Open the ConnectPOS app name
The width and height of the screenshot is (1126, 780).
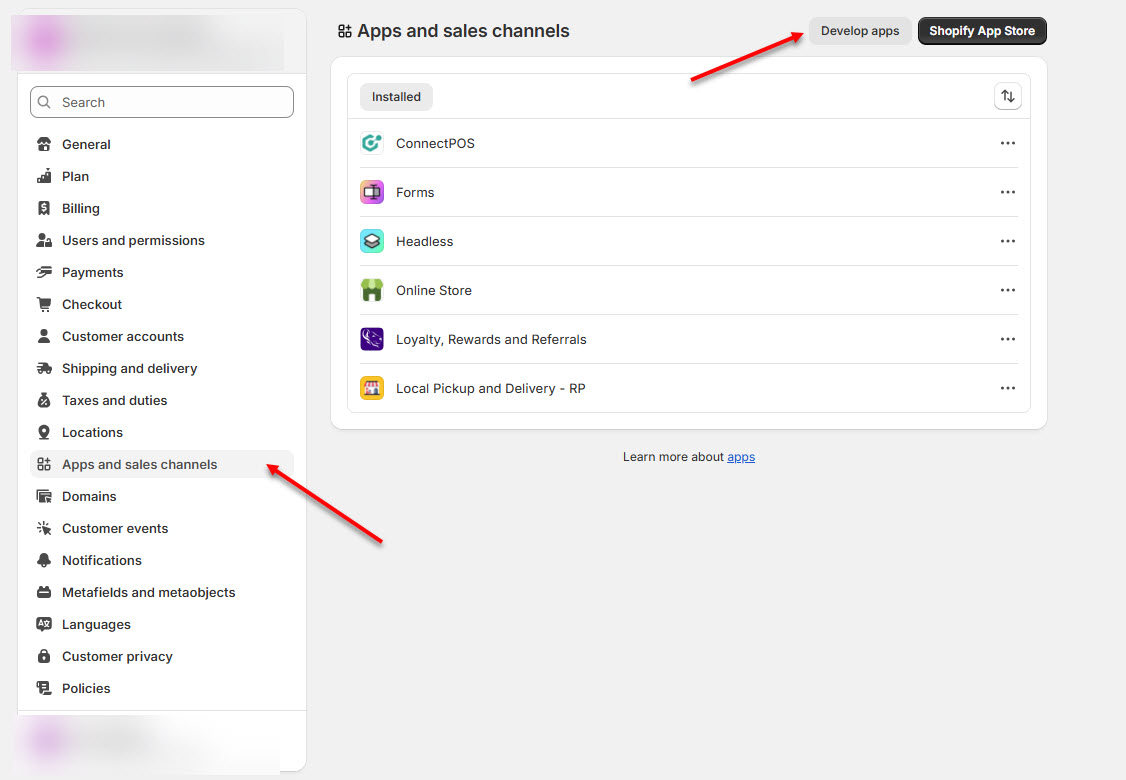pyautogui.click(x=435, y=143)
